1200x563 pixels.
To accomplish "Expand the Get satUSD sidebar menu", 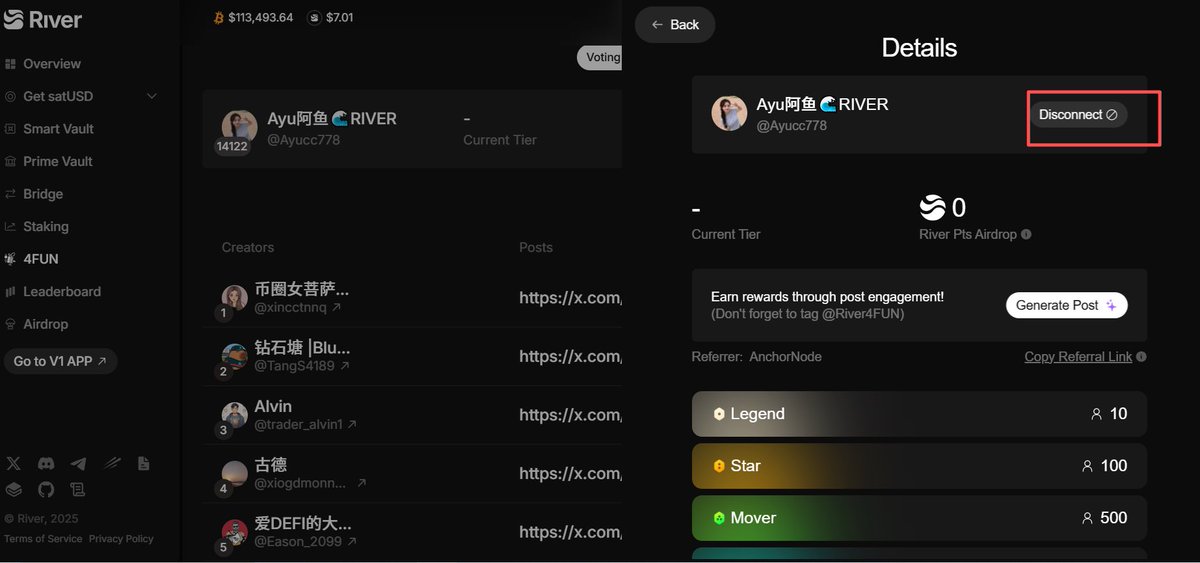I will pyautogui.click(x=81, y=96).
